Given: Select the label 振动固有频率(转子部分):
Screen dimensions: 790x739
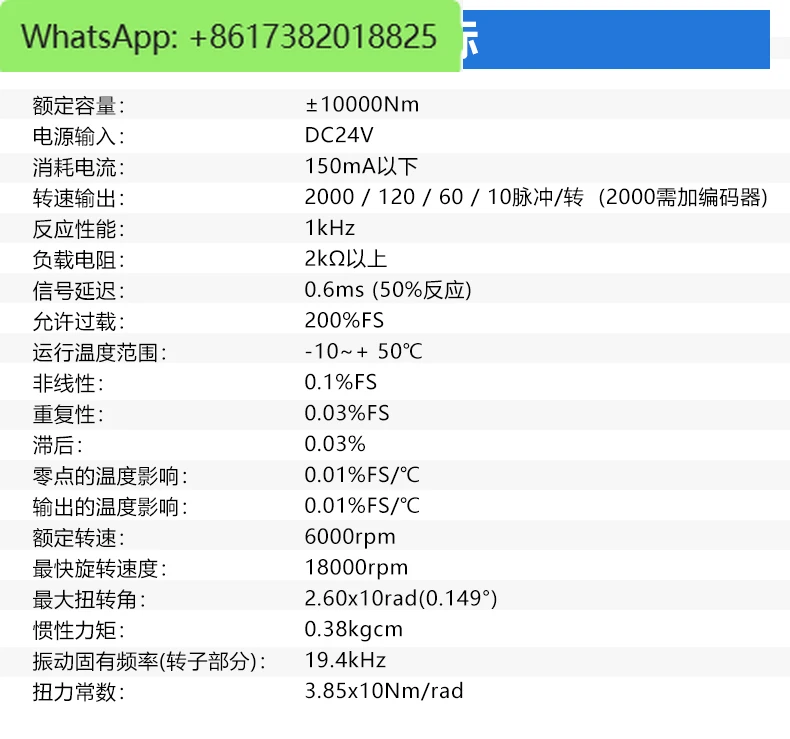Looking at the screenshot, I should tap(149, 661).
